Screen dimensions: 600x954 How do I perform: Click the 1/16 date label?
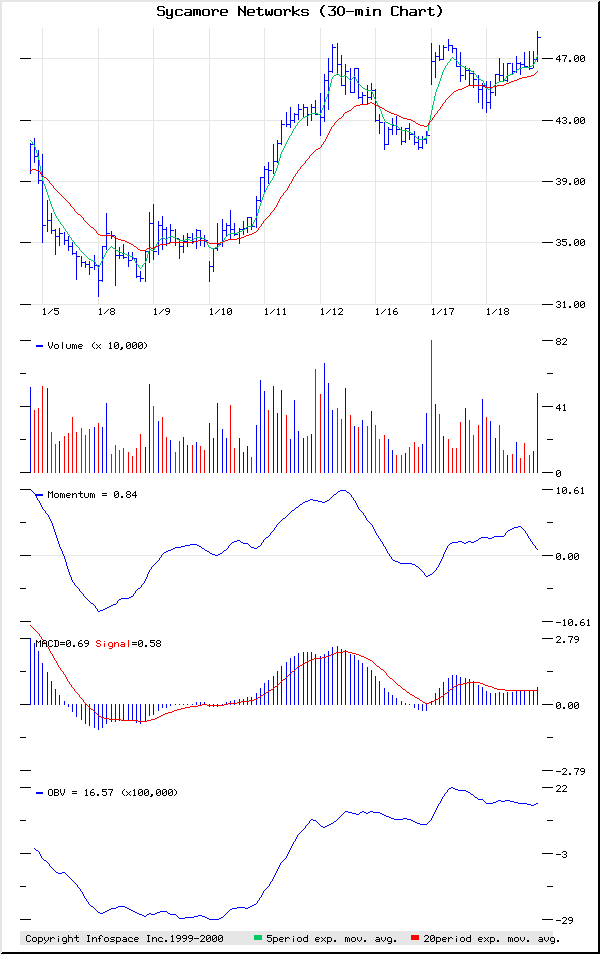(x=386, y=312)
